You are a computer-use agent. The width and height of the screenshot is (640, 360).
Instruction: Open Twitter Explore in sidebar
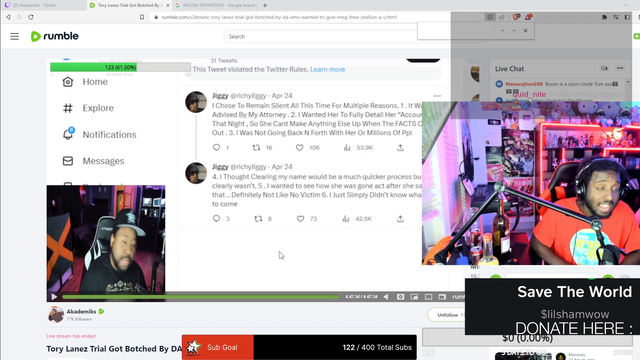(88, 108)
